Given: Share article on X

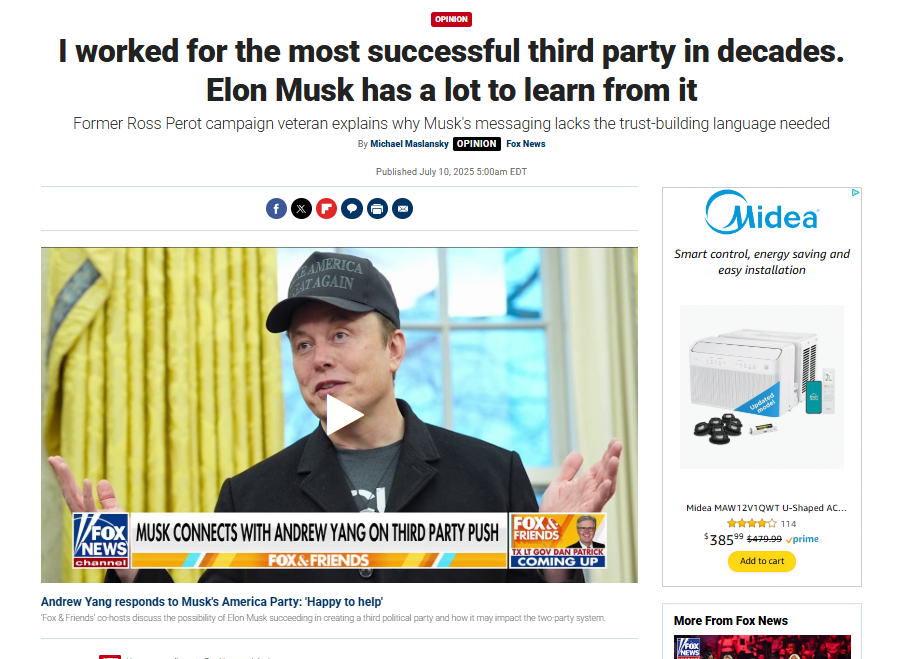Looking at the screenshot, I should point(301,209).
